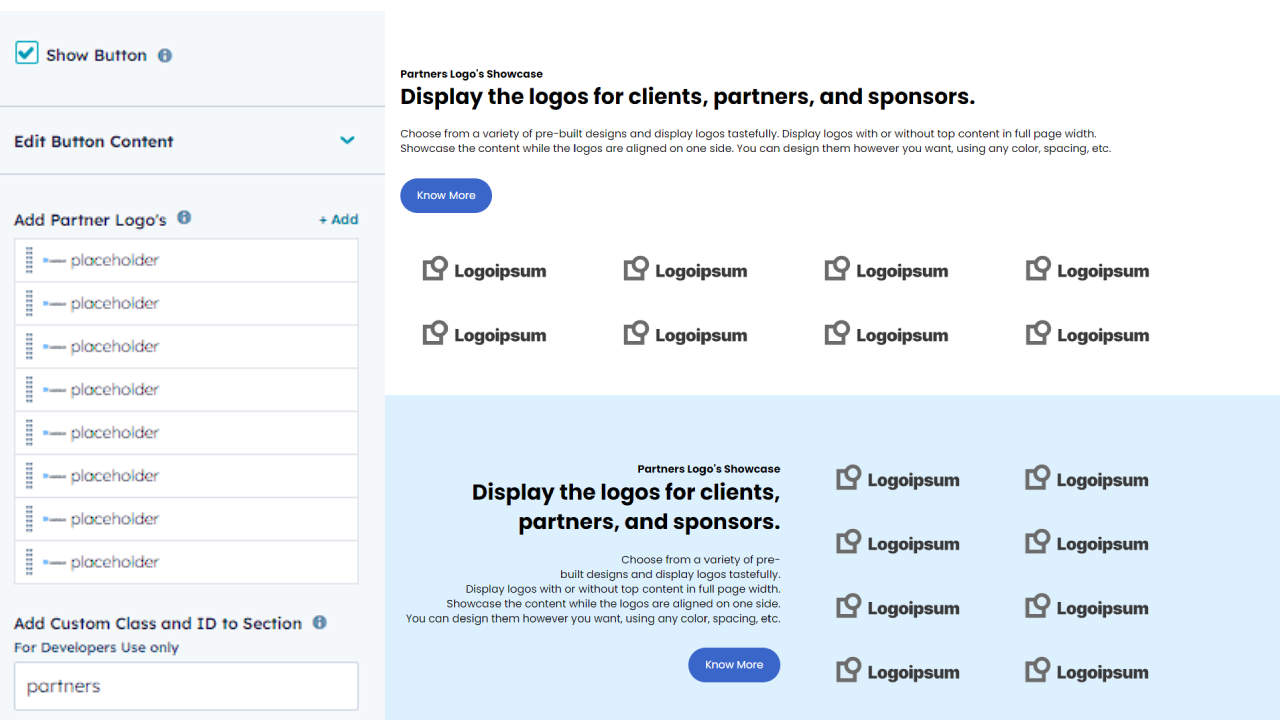Click the left-aligned headline in white section
Screen dimensions: 1280x720
point(687,97)
